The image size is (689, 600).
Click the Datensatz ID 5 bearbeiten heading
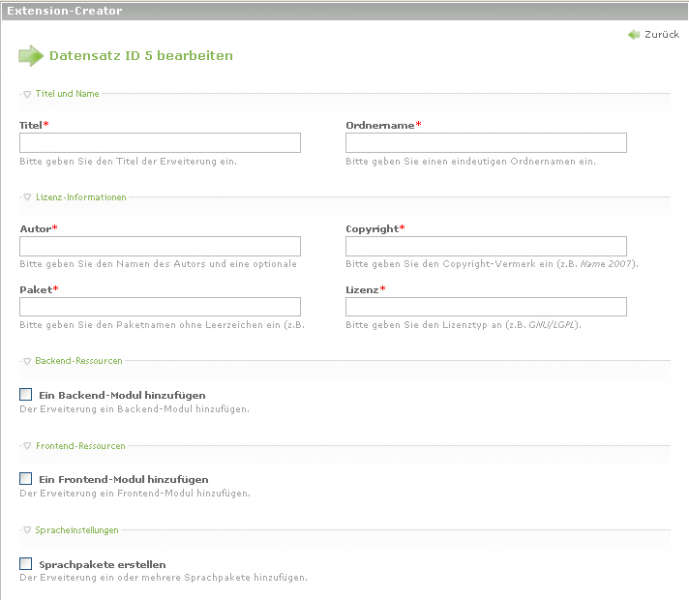[141, 56]
